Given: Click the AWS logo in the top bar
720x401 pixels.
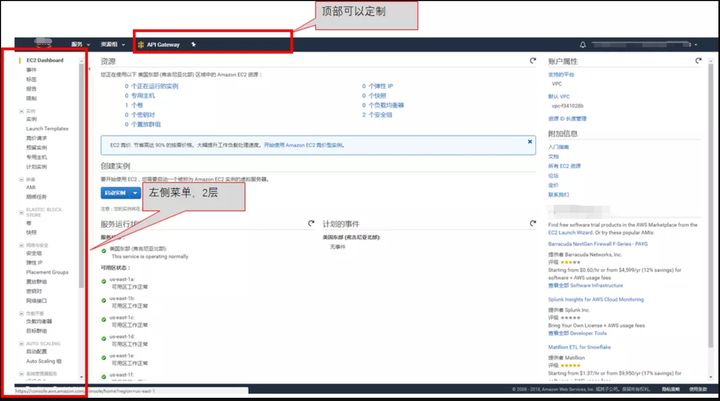Looking at the screenshot, I should click(43, 43).
